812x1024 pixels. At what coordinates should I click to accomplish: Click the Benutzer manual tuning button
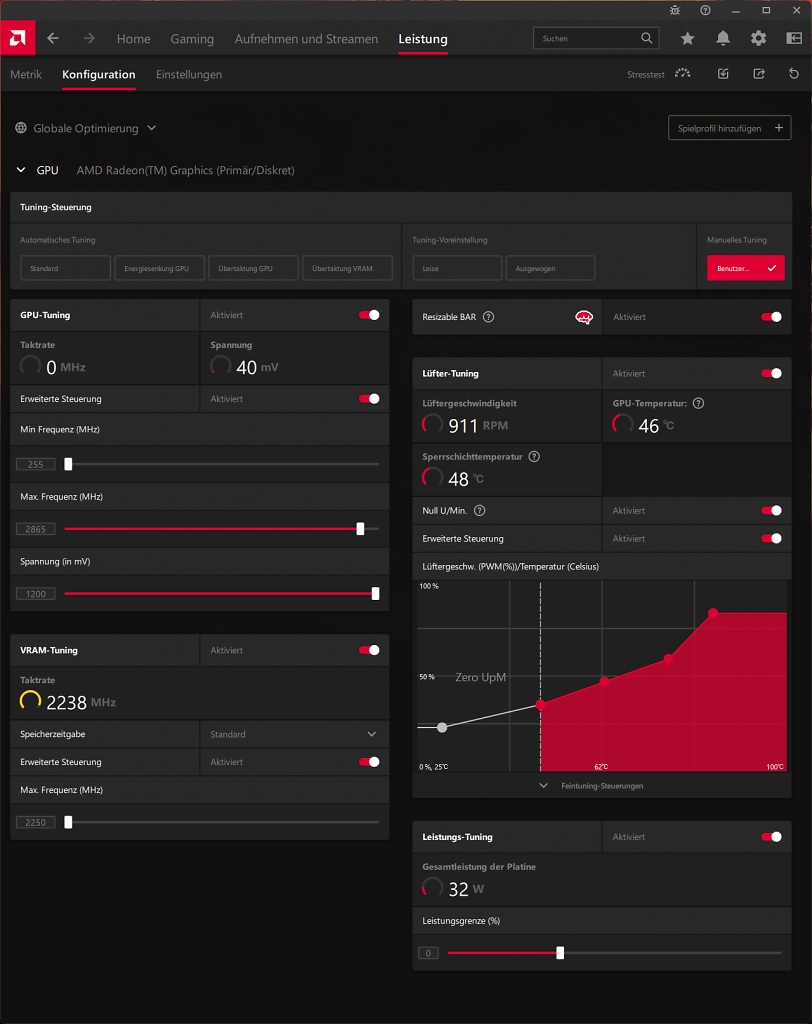click(x=745, y=268)
